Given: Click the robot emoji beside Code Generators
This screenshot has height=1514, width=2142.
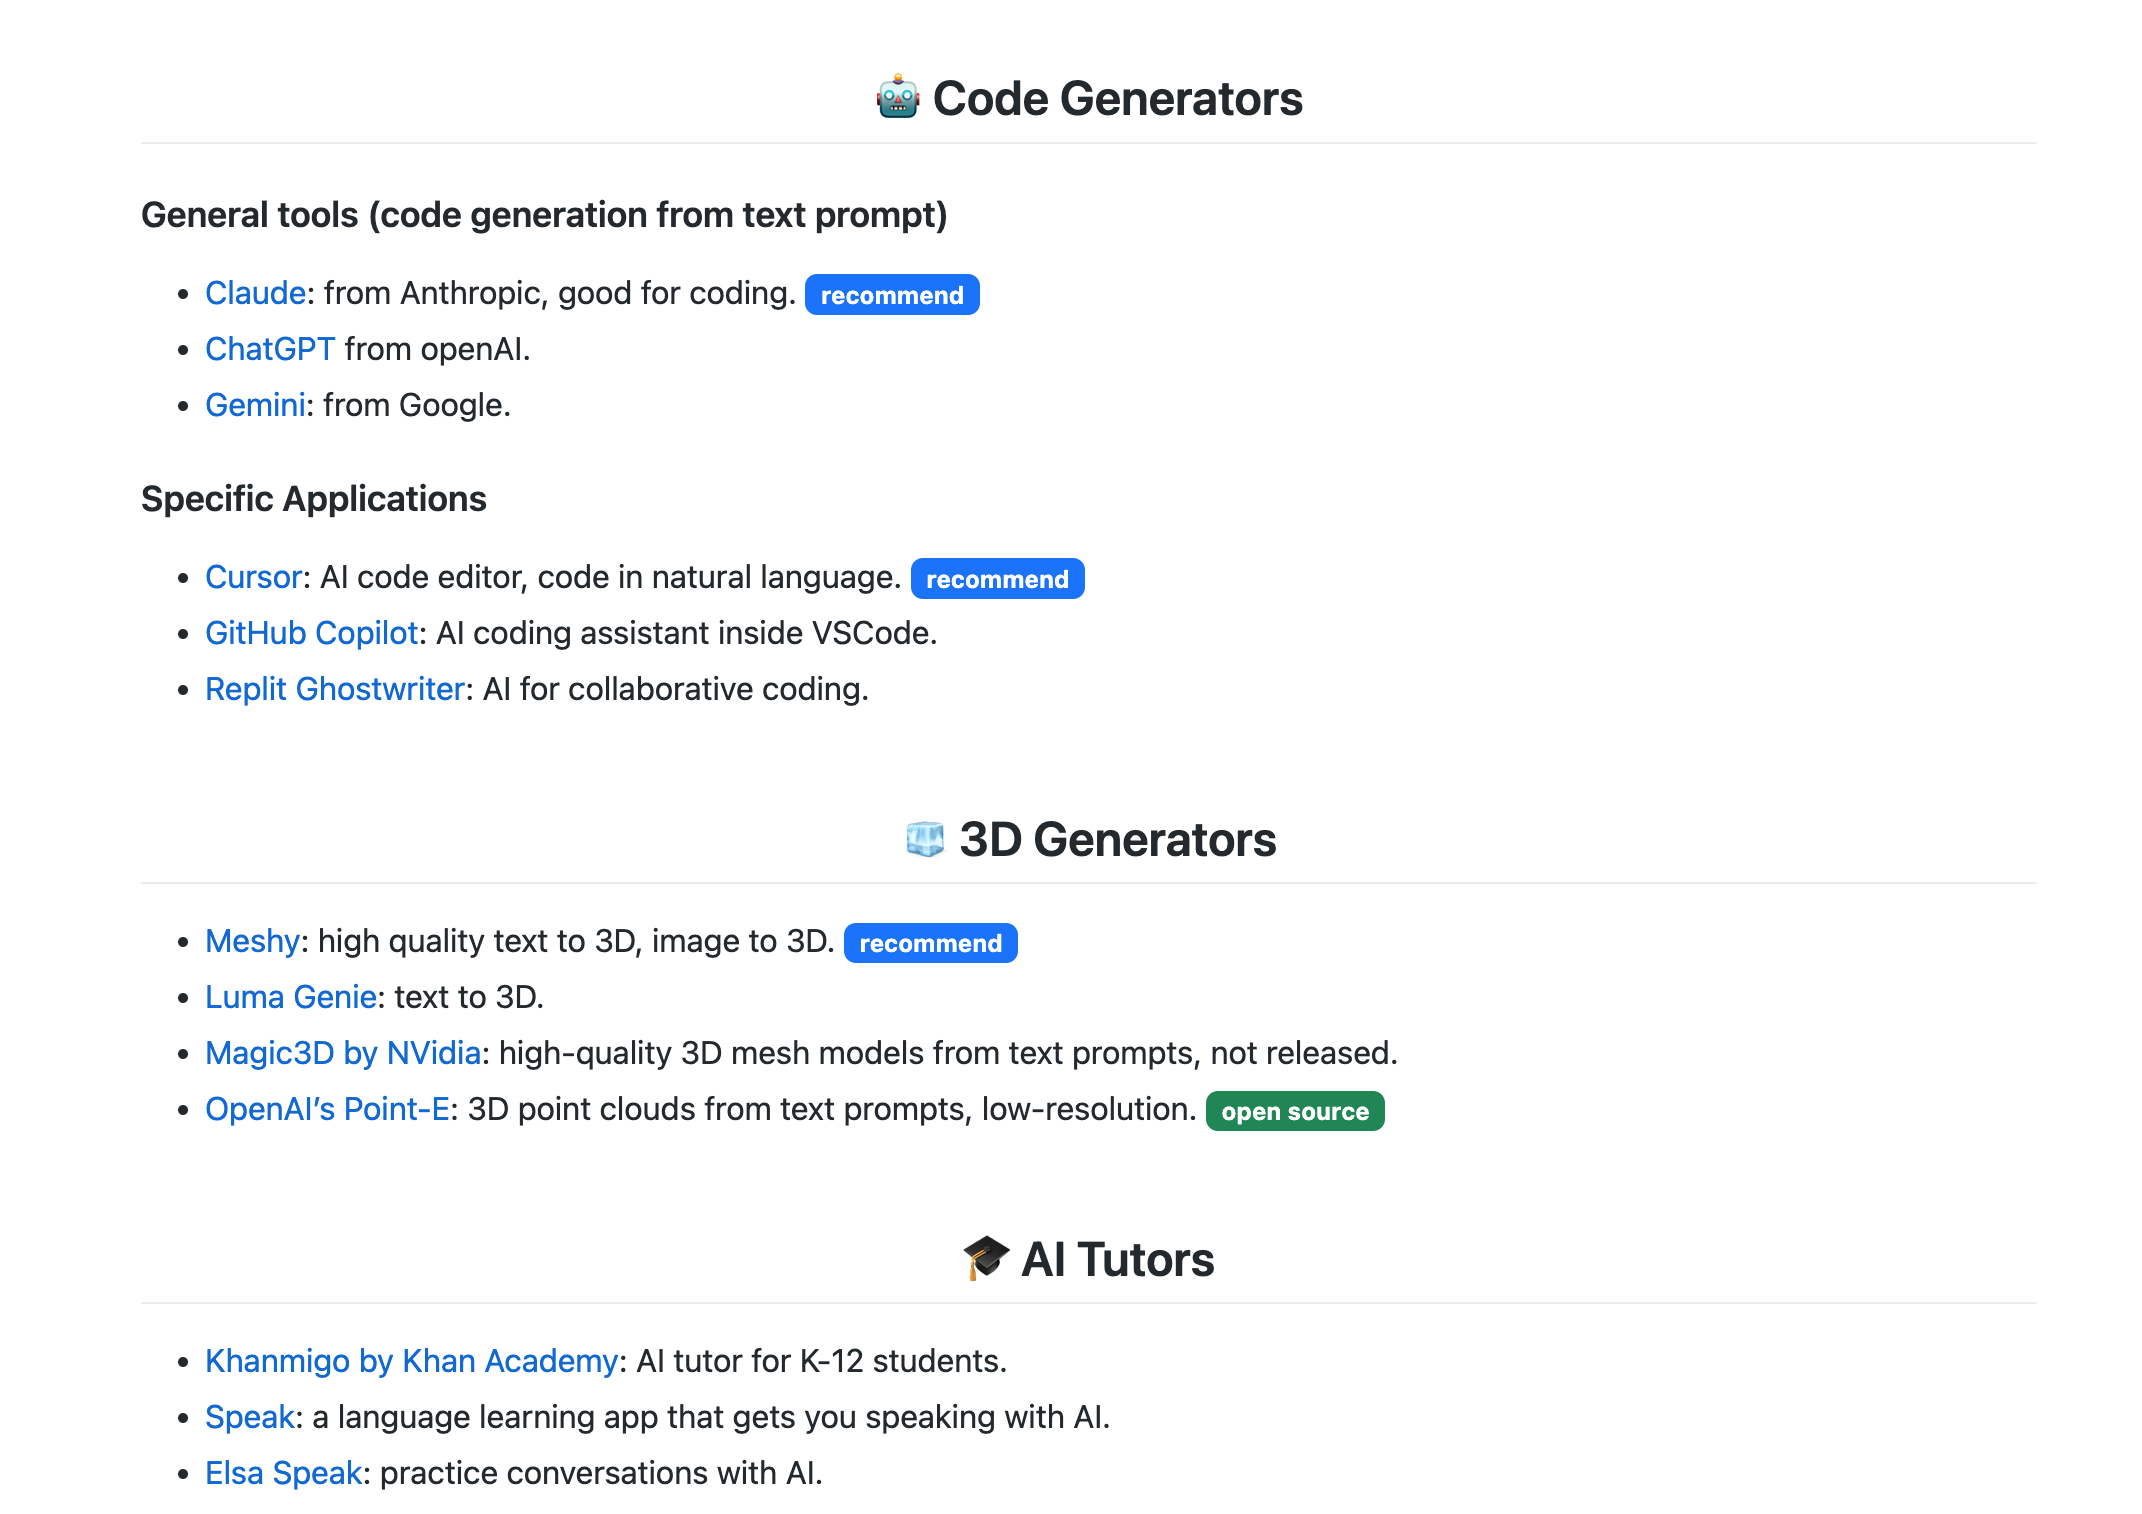Looking at the screenshot, I should coord(897,98).
